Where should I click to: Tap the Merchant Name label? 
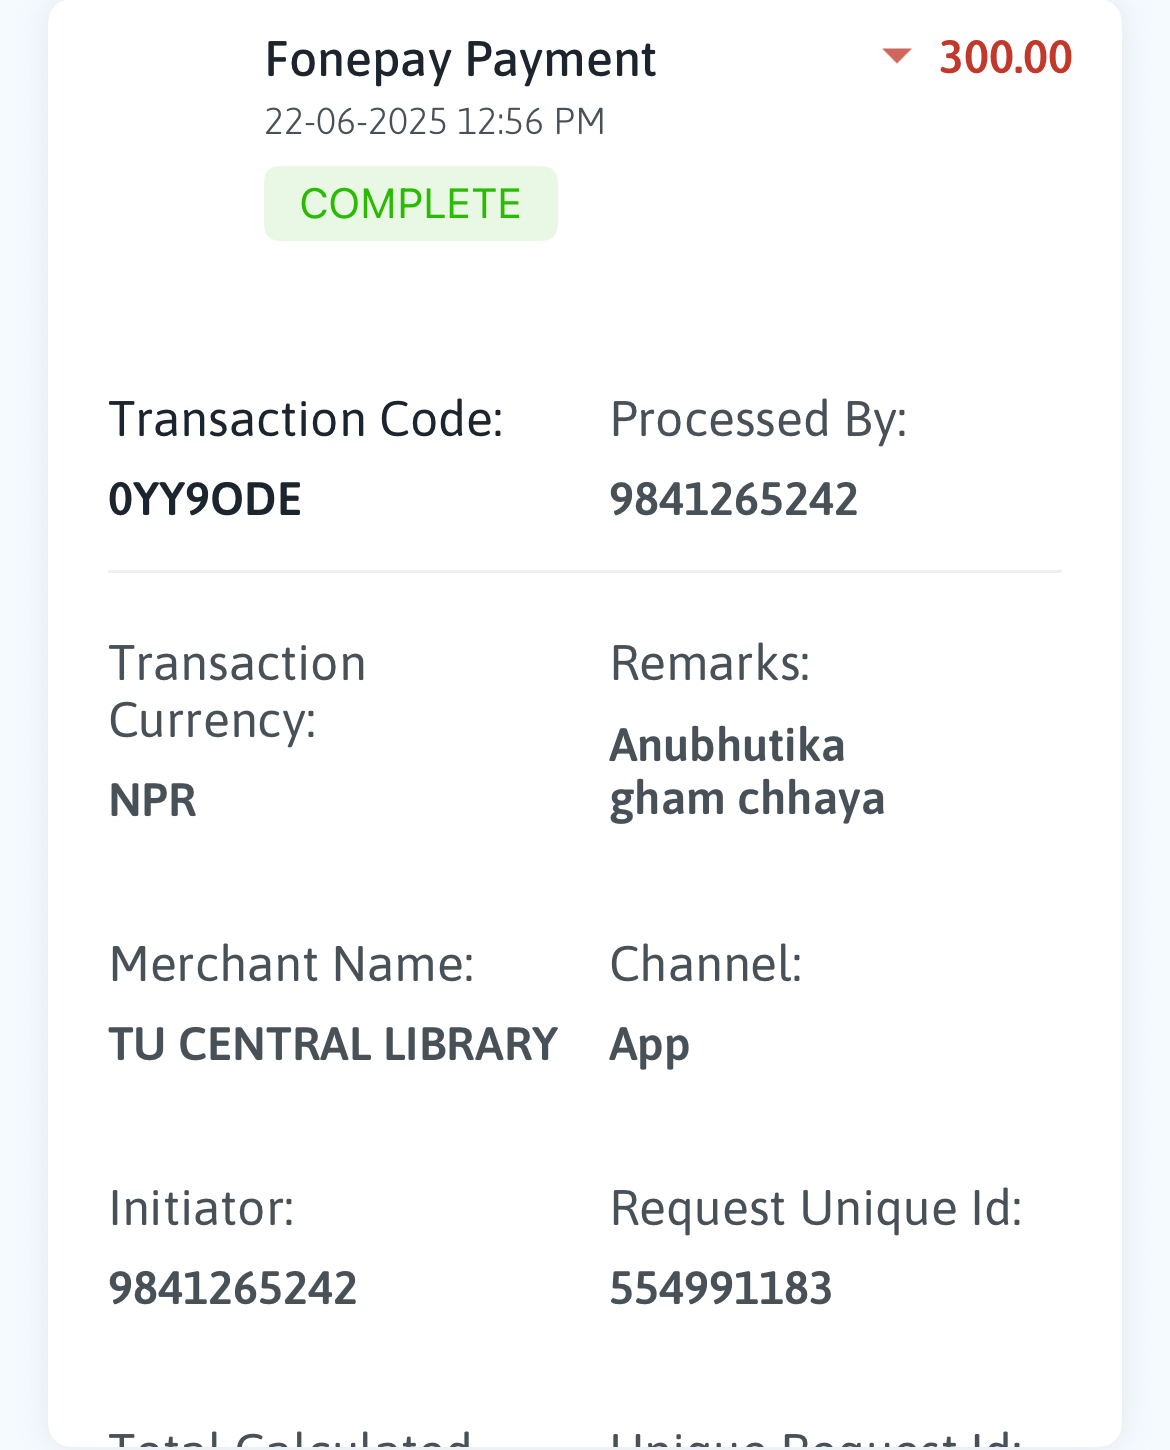[292, 965]
